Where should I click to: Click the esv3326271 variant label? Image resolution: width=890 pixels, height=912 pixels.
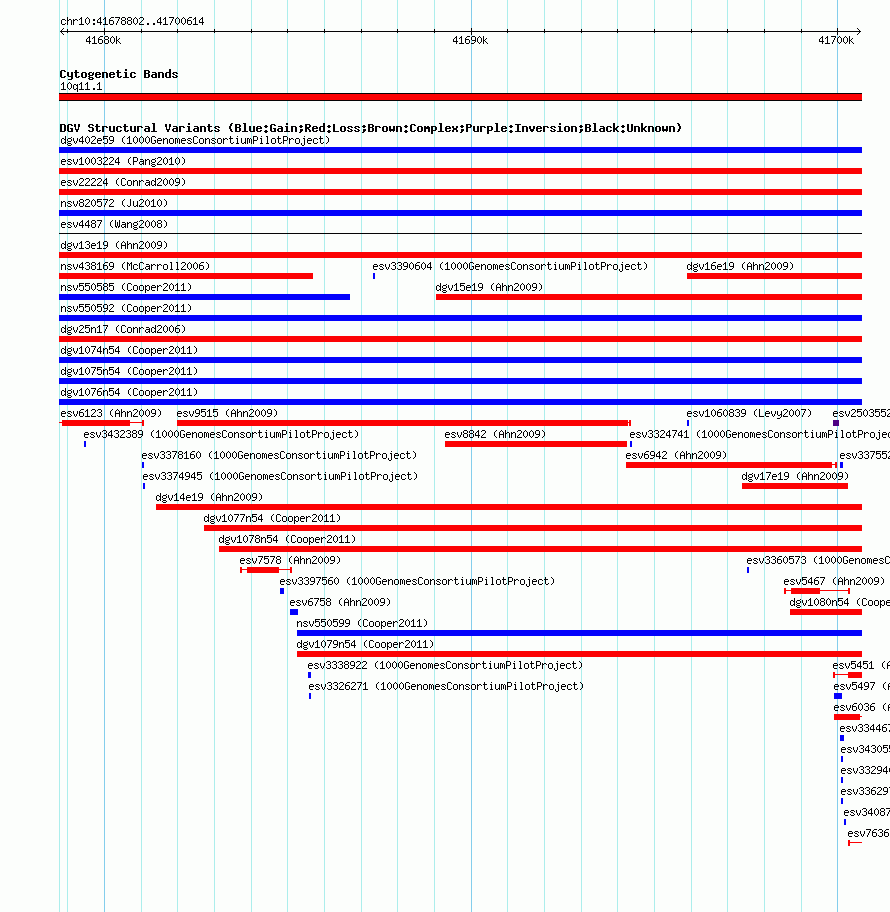pos(446,686)
